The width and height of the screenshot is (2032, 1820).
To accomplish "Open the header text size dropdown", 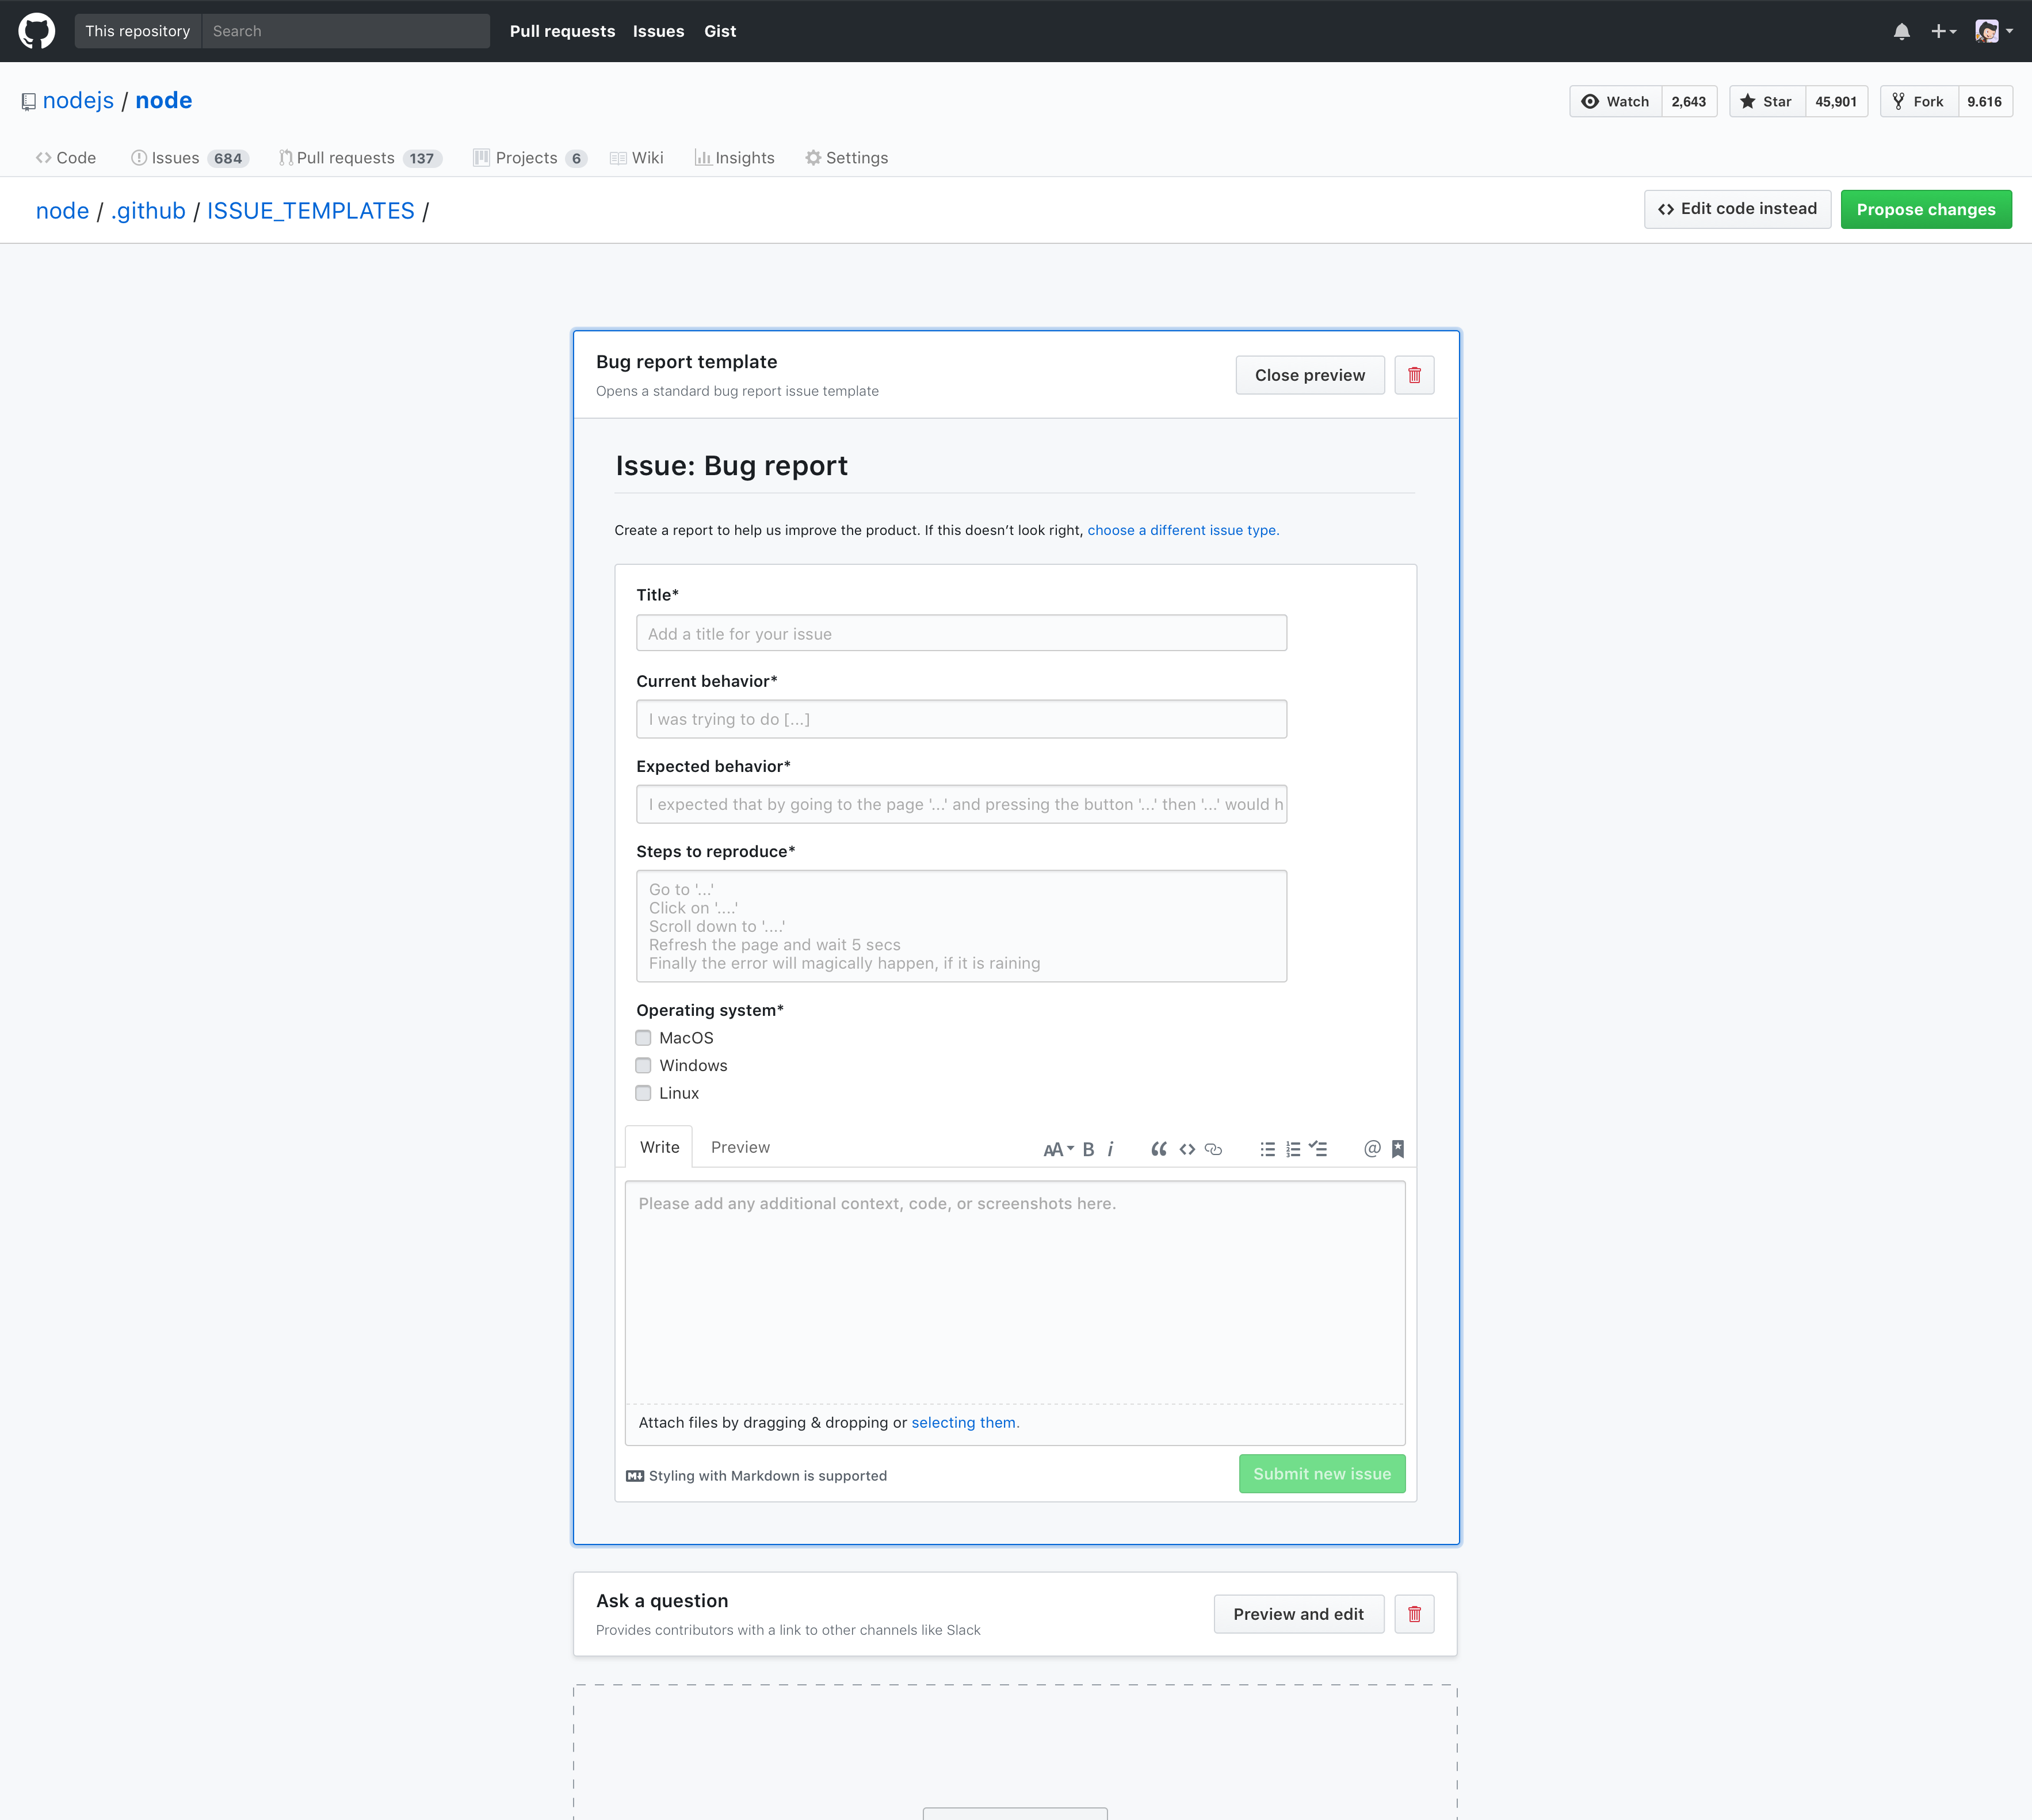I will (x=1058, y=1149).
